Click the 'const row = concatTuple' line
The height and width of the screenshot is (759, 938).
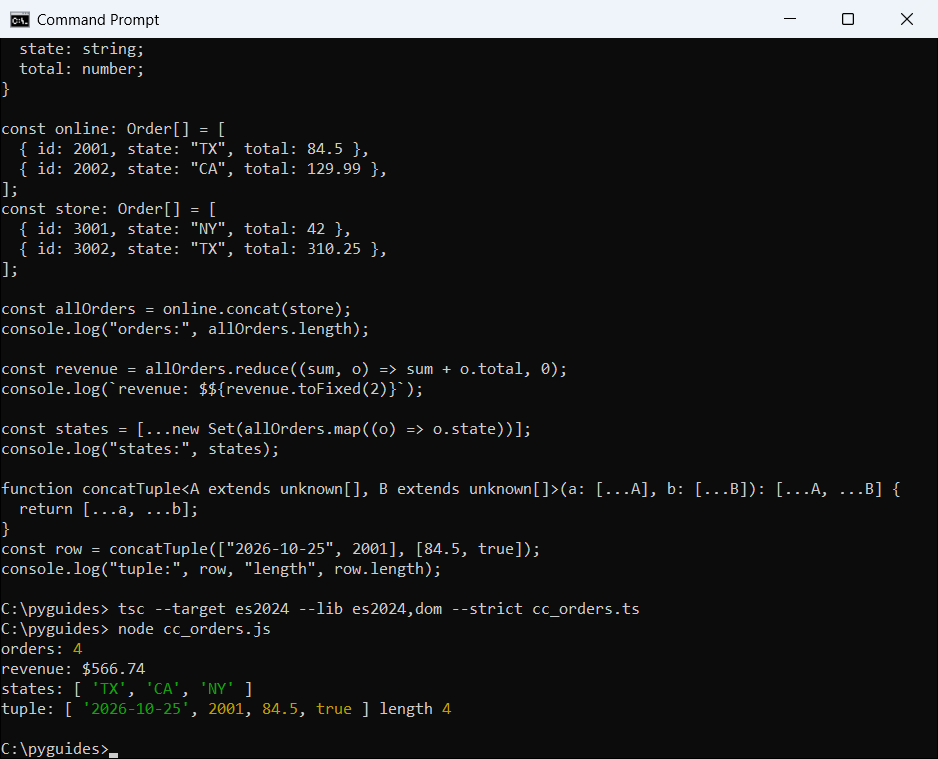(270, 549)
